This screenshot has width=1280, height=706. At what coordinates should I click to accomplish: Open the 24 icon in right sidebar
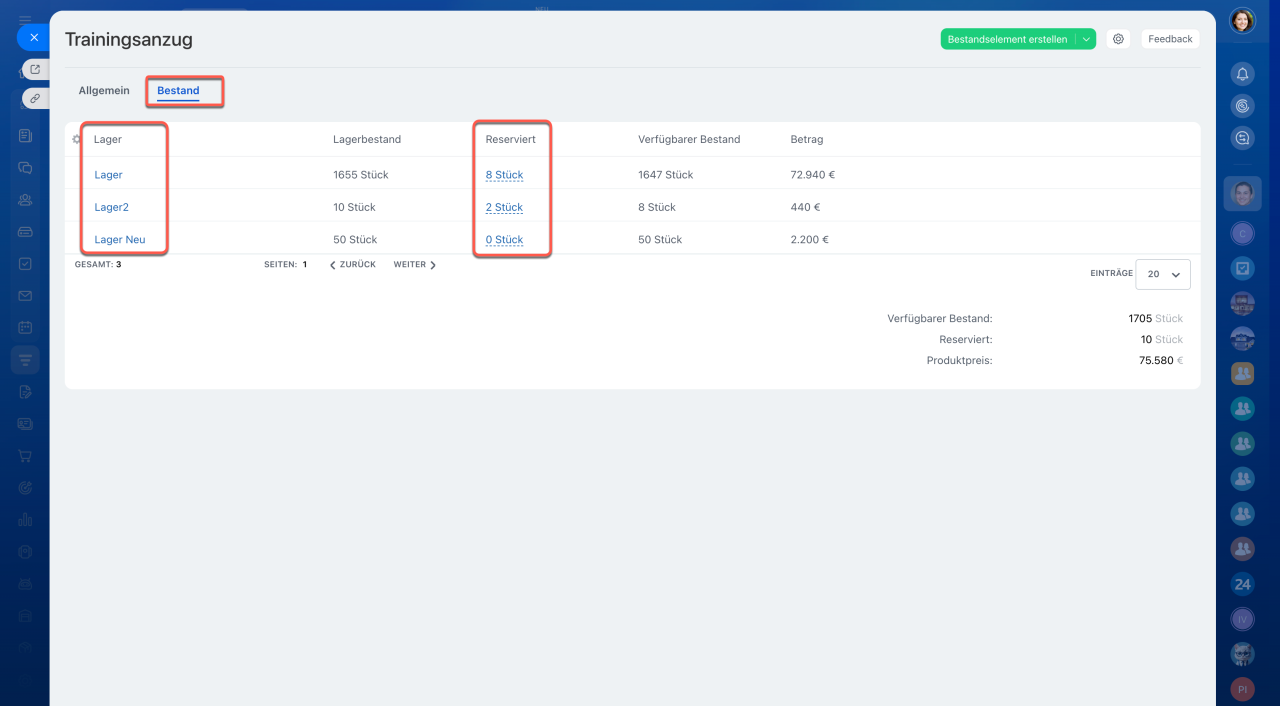1242,584
